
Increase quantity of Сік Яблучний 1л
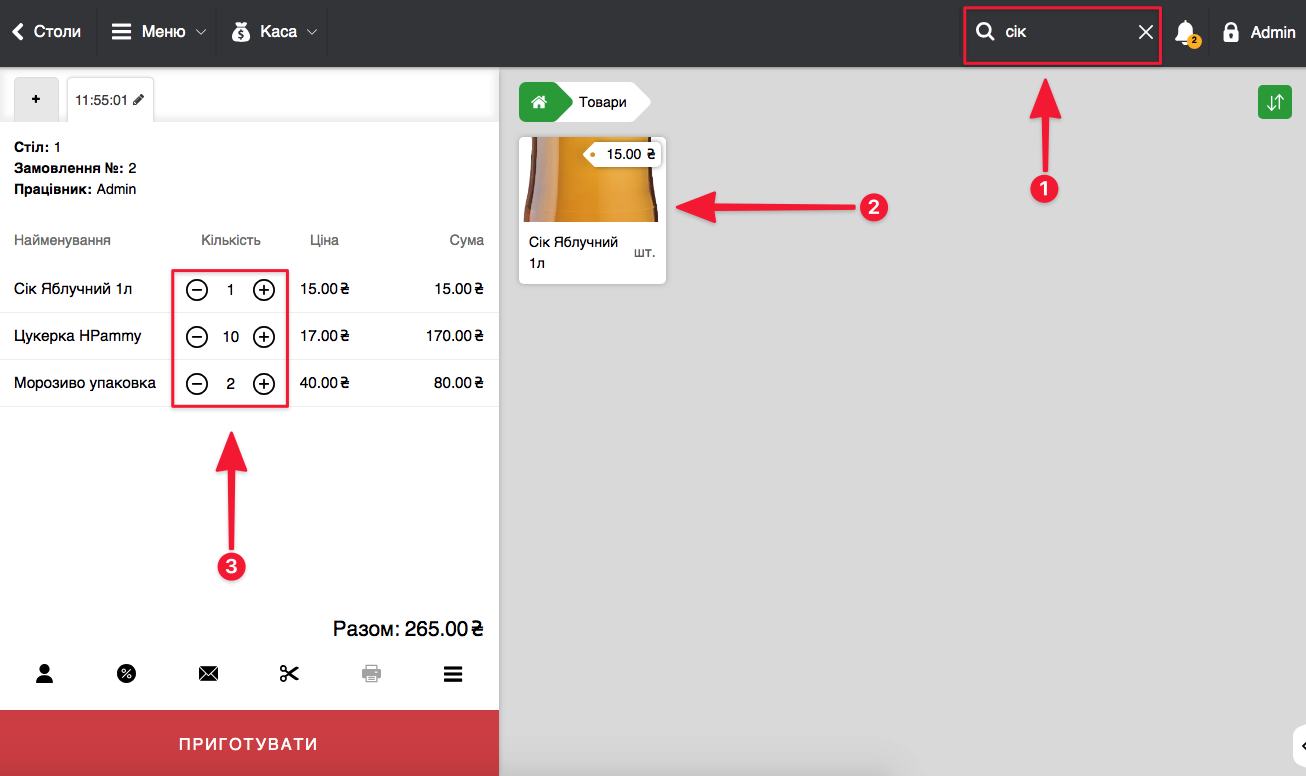coord(264,290)
